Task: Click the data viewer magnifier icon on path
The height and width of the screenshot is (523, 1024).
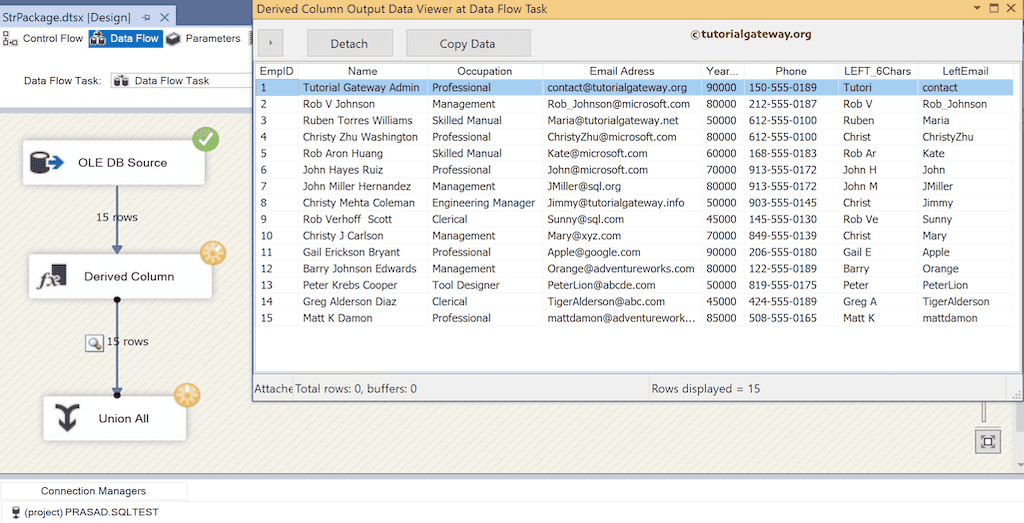Action: tap(95, 343)
